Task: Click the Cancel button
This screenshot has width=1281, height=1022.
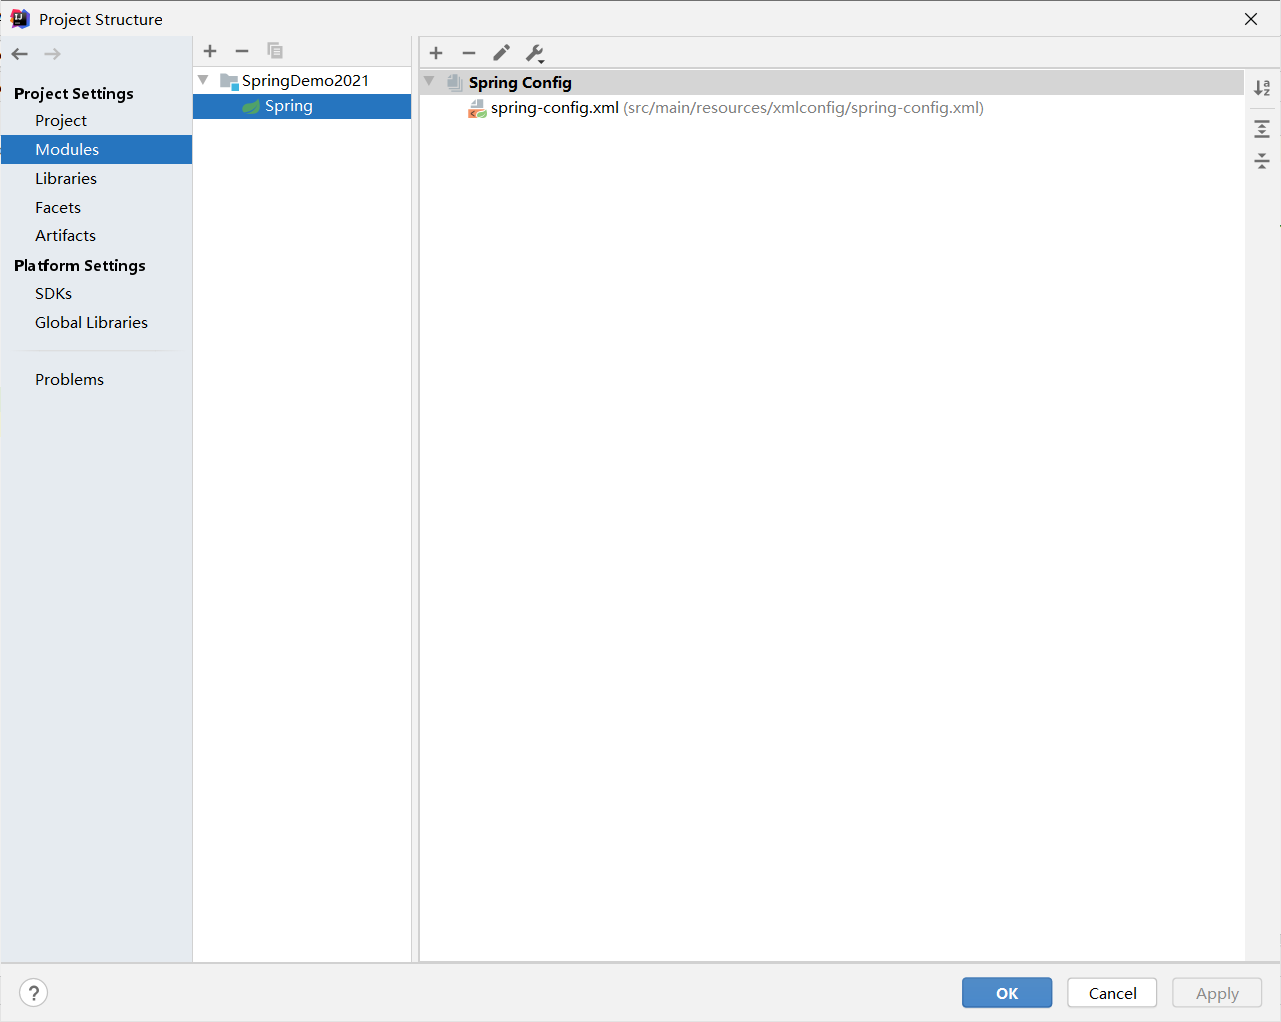Action: [x=1112, y=993]
